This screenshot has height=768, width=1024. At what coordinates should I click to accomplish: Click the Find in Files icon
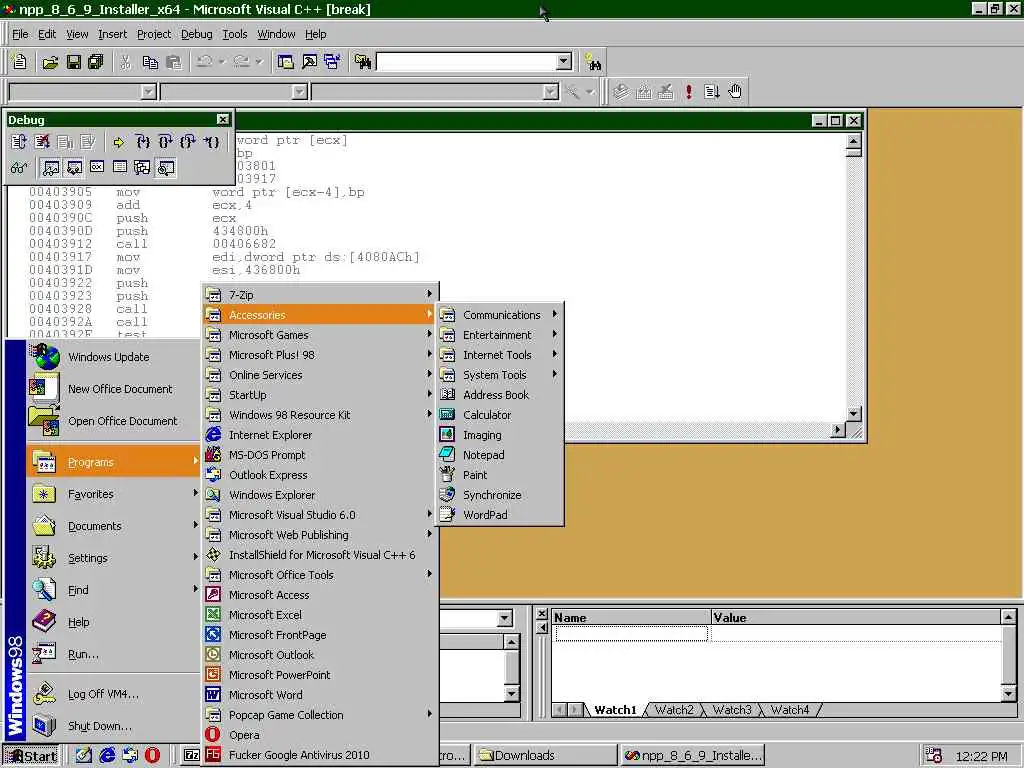(362, 62)
